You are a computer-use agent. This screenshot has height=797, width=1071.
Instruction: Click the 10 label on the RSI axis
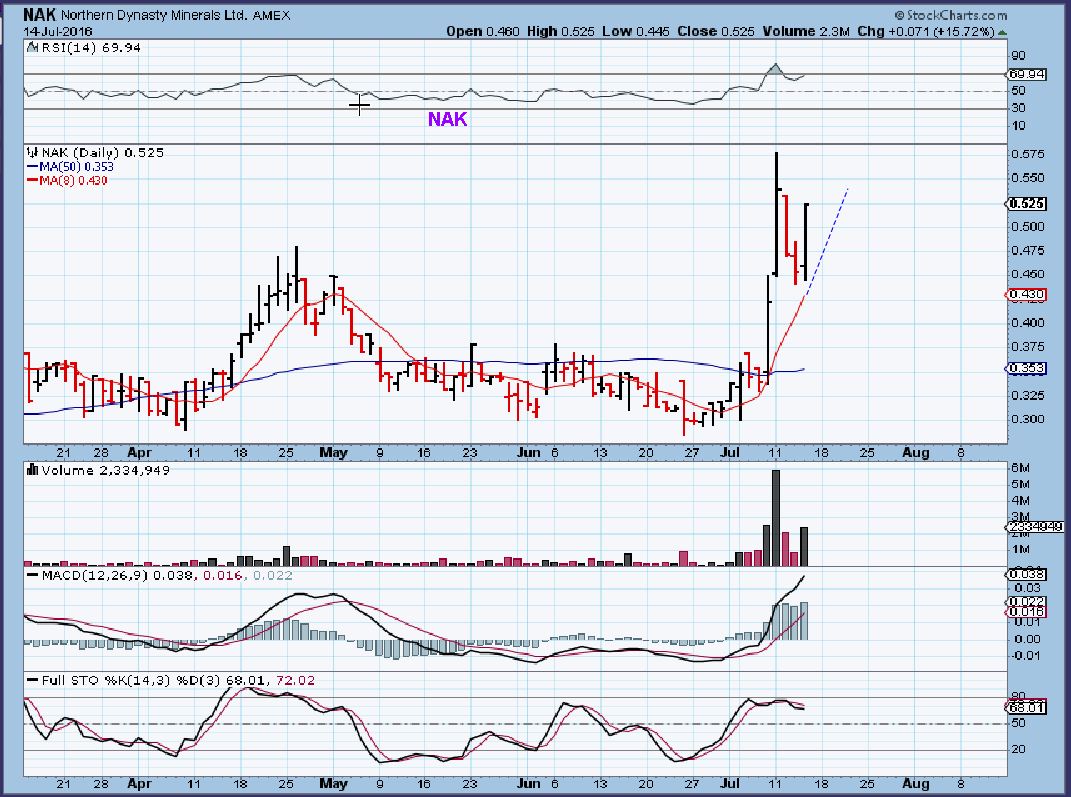(x=1018, y=126)
